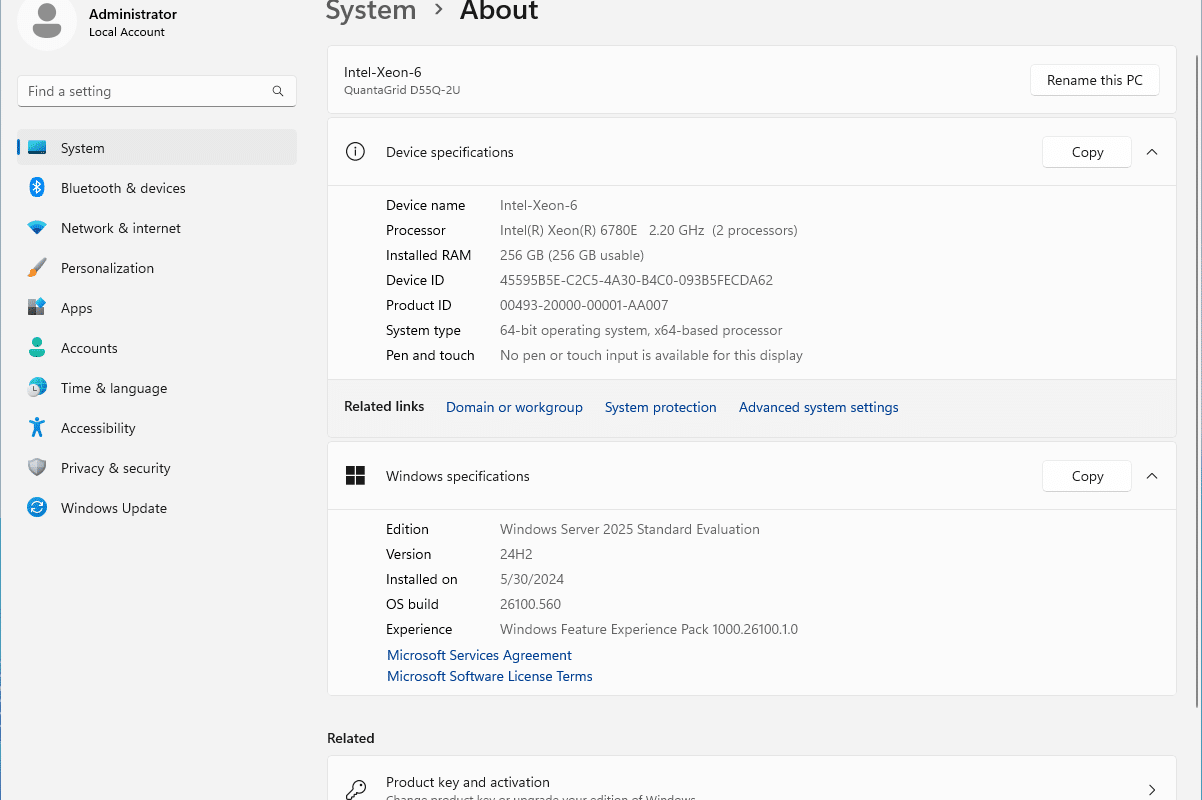Click the Pen and touch value text
Viewport: 1202px width, 800px height.
tap(651, 355)
